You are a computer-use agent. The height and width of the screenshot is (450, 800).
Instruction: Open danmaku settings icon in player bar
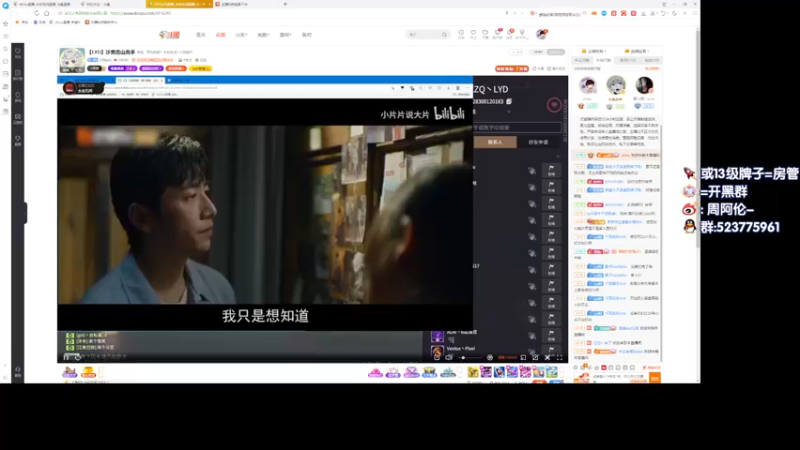(x=490, y=358)
